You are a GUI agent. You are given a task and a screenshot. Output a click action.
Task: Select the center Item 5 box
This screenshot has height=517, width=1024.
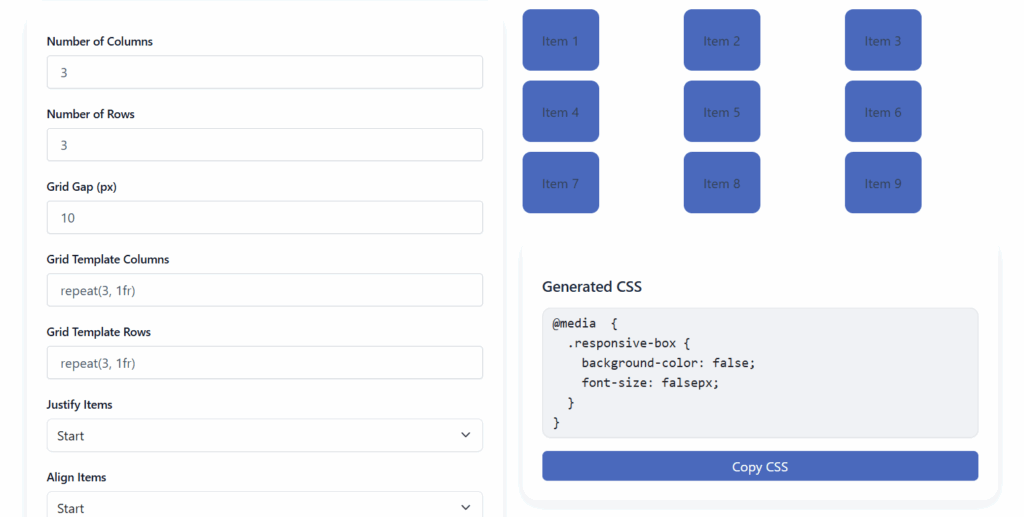pyautogui.click(x=721, y=112)
